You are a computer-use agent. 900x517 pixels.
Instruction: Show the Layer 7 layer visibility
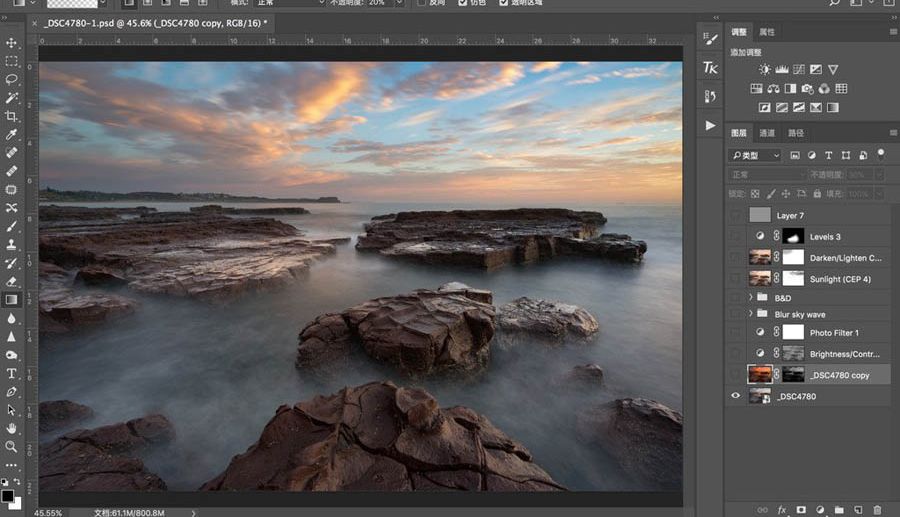click(x=735, y=215)
